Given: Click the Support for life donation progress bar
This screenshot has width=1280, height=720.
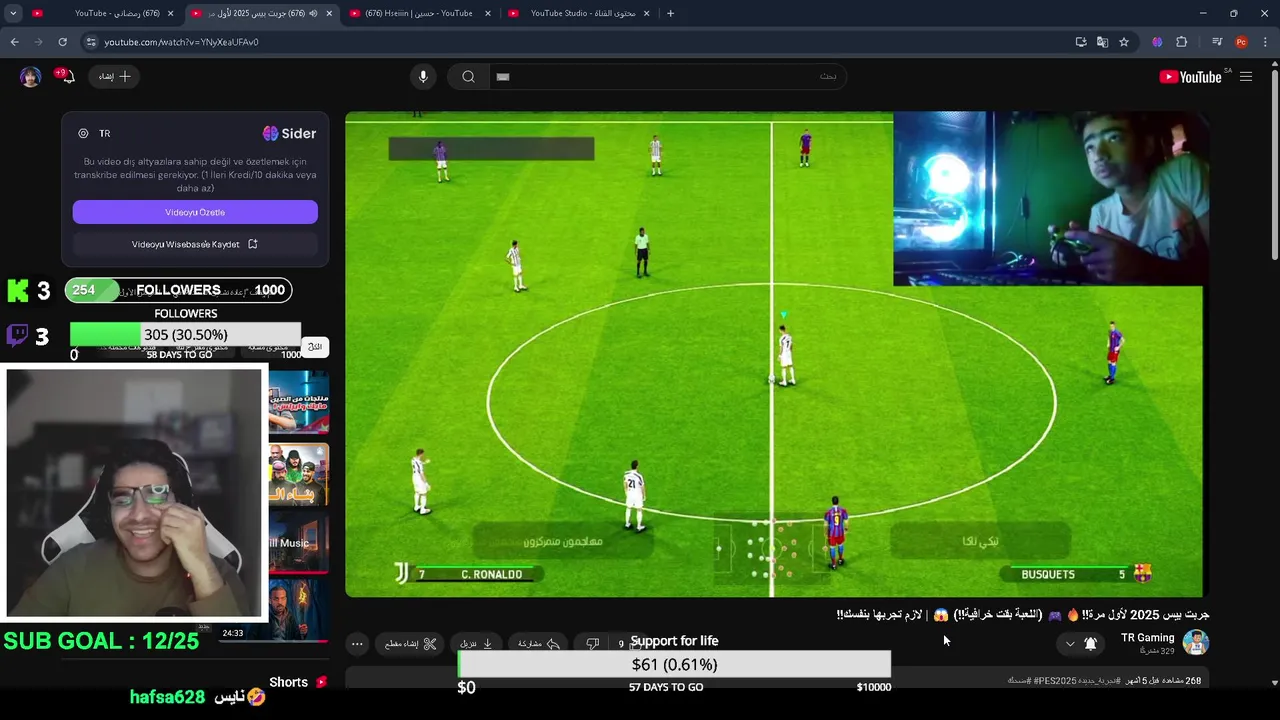Looking at the screenshot, I should pos(674,664).
